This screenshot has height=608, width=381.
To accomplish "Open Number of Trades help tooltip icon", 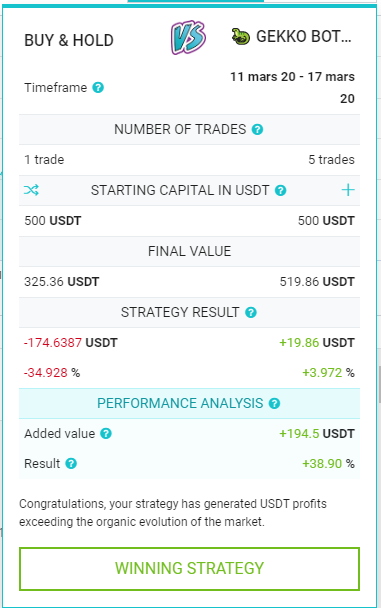I will (x=257, y=130).
